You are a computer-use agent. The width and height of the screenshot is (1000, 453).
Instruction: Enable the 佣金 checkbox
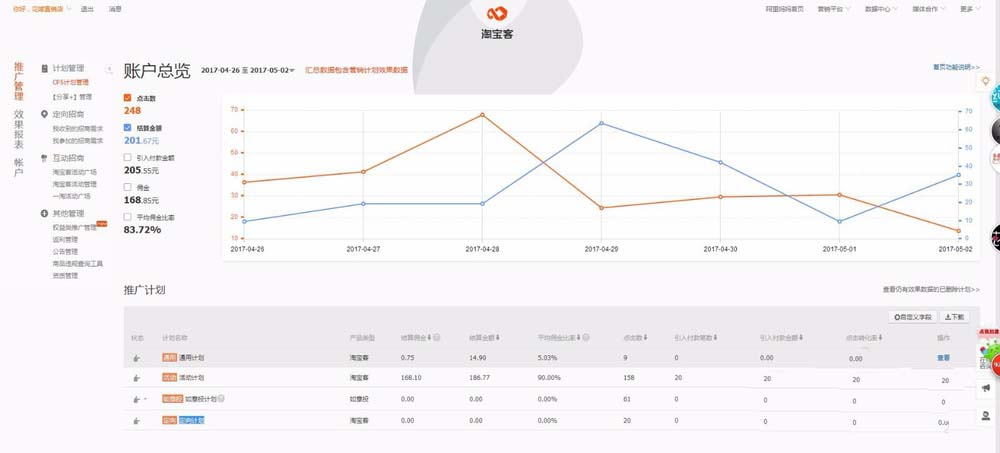click(128, 187)
